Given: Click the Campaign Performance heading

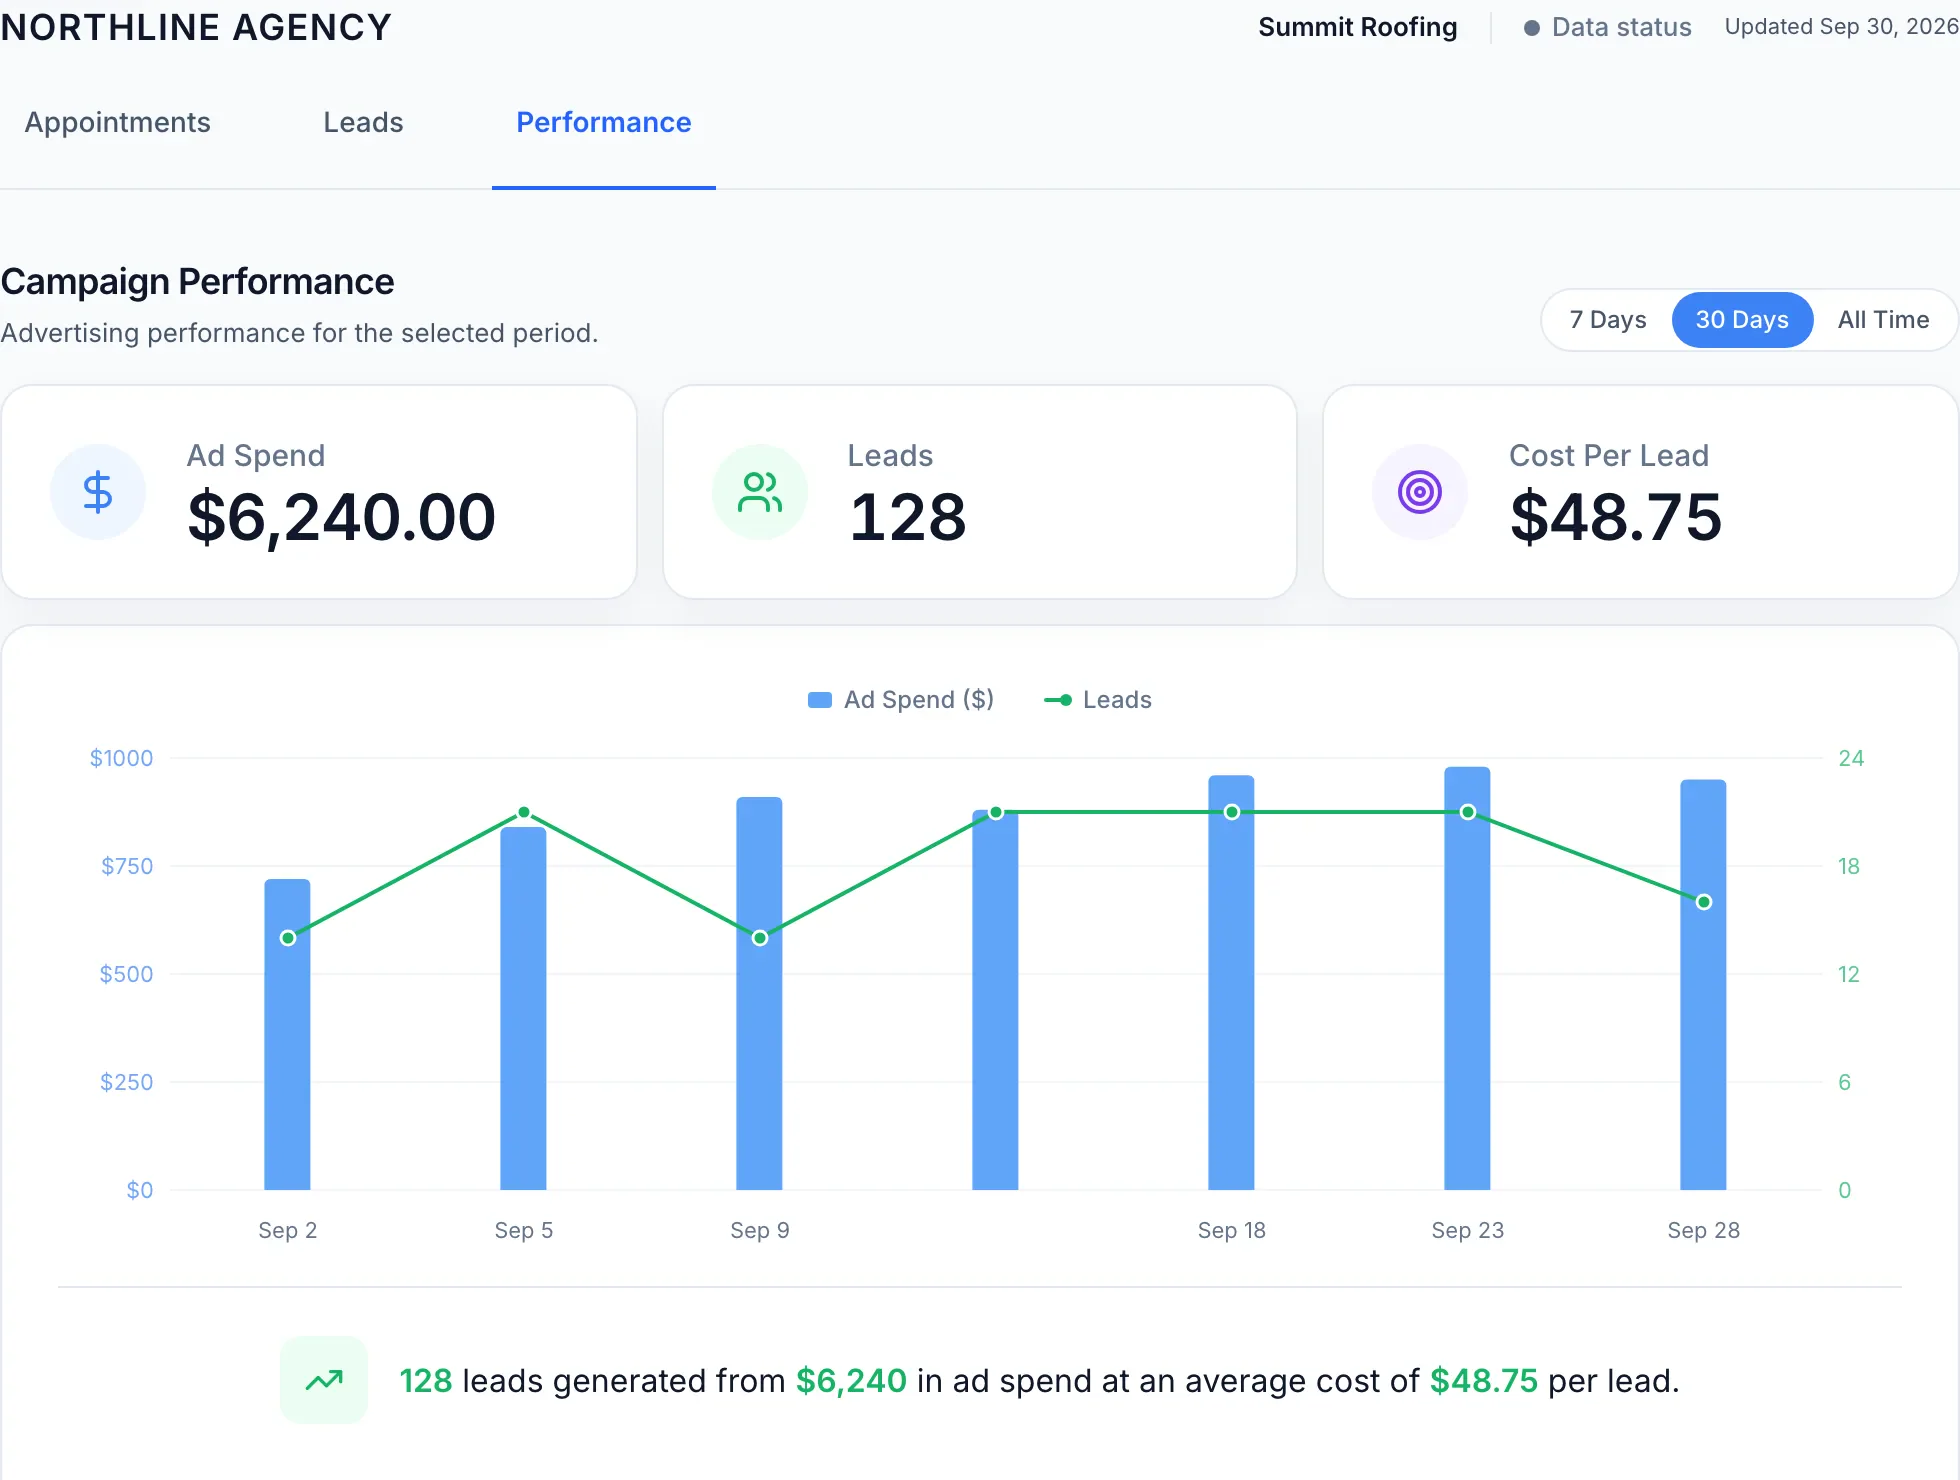Looking at the screenshot, I should coord(197,282).
